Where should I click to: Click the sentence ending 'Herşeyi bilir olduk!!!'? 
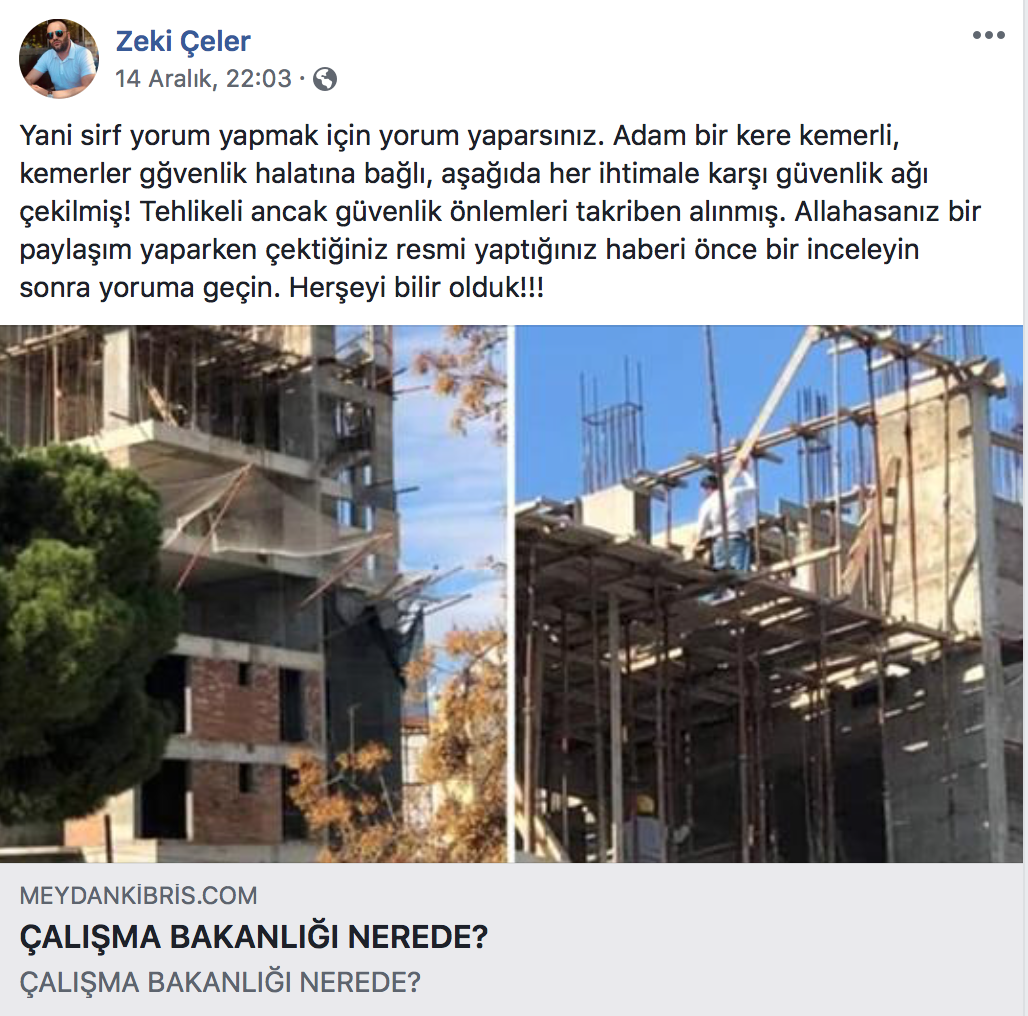(416, 288)
